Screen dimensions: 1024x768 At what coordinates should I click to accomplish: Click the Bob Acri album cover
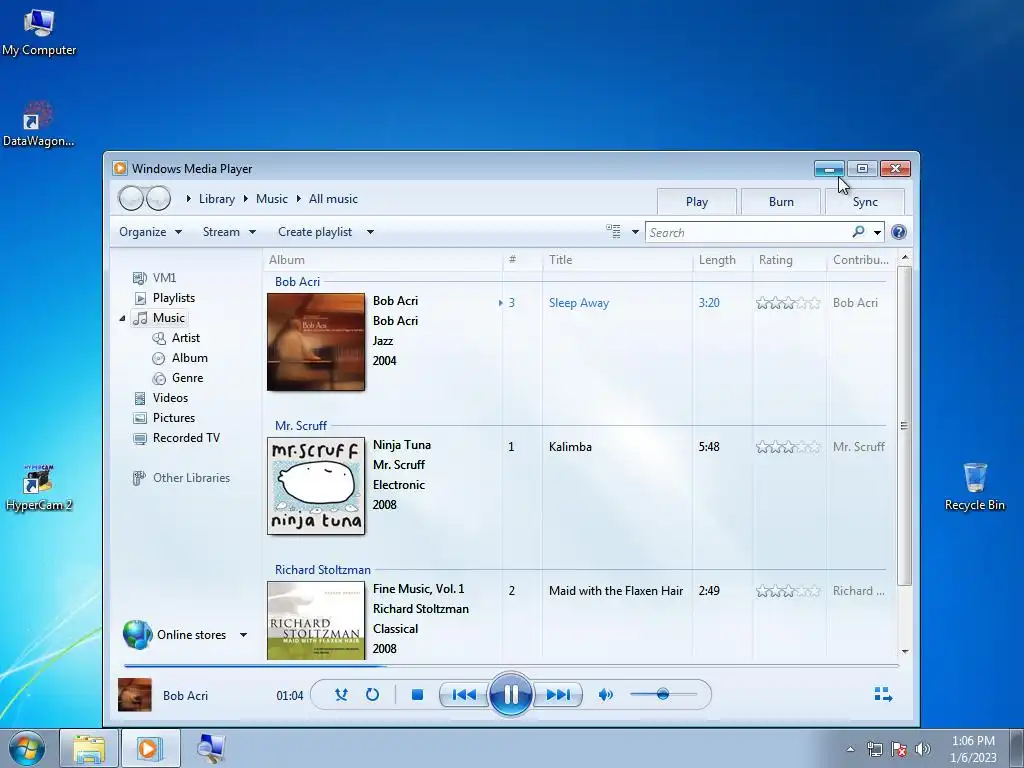tap(316, 342)
